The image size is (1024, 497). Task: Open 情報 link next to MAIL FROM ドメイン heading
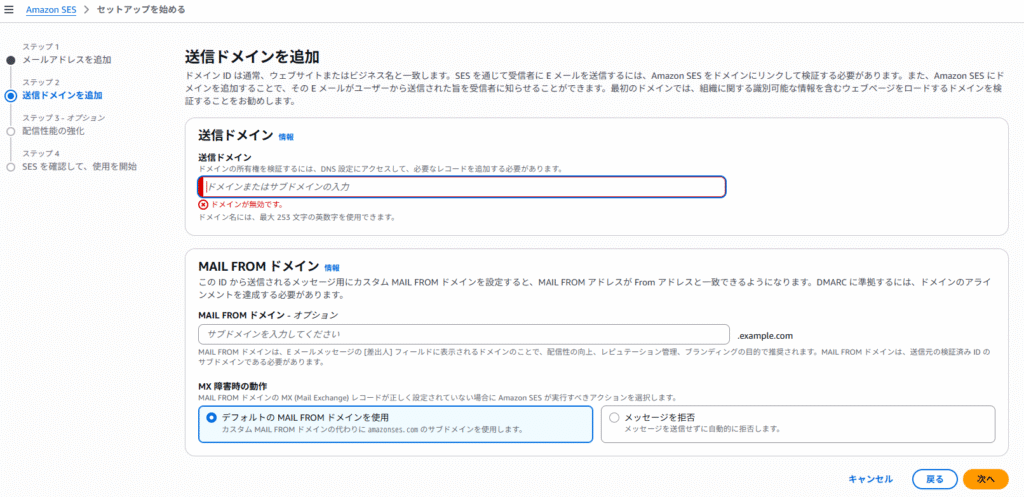coord(332,268)
